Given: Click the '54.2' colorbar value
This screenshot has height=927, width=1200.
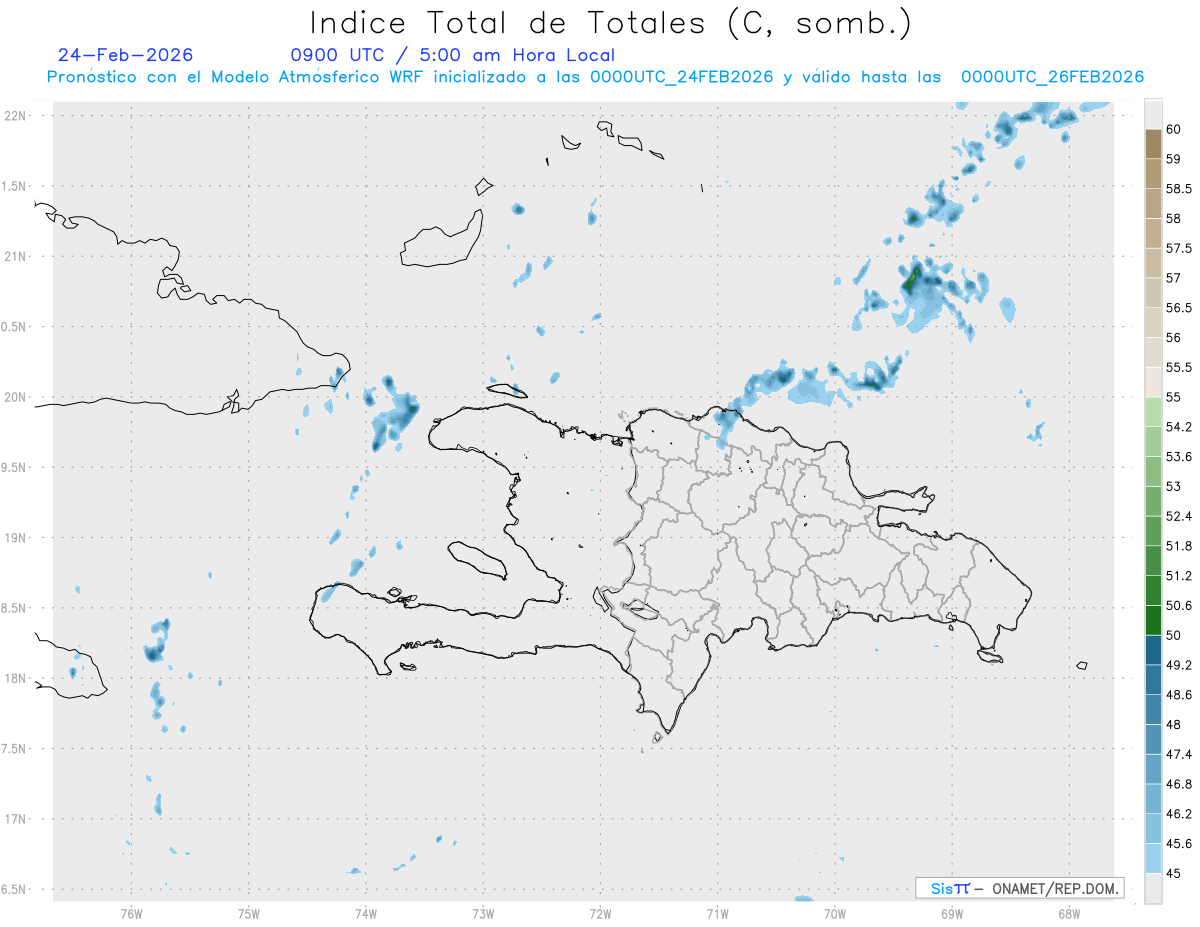Looking at the screenshot, I should pyautogui.click(x=1179, y=427).
